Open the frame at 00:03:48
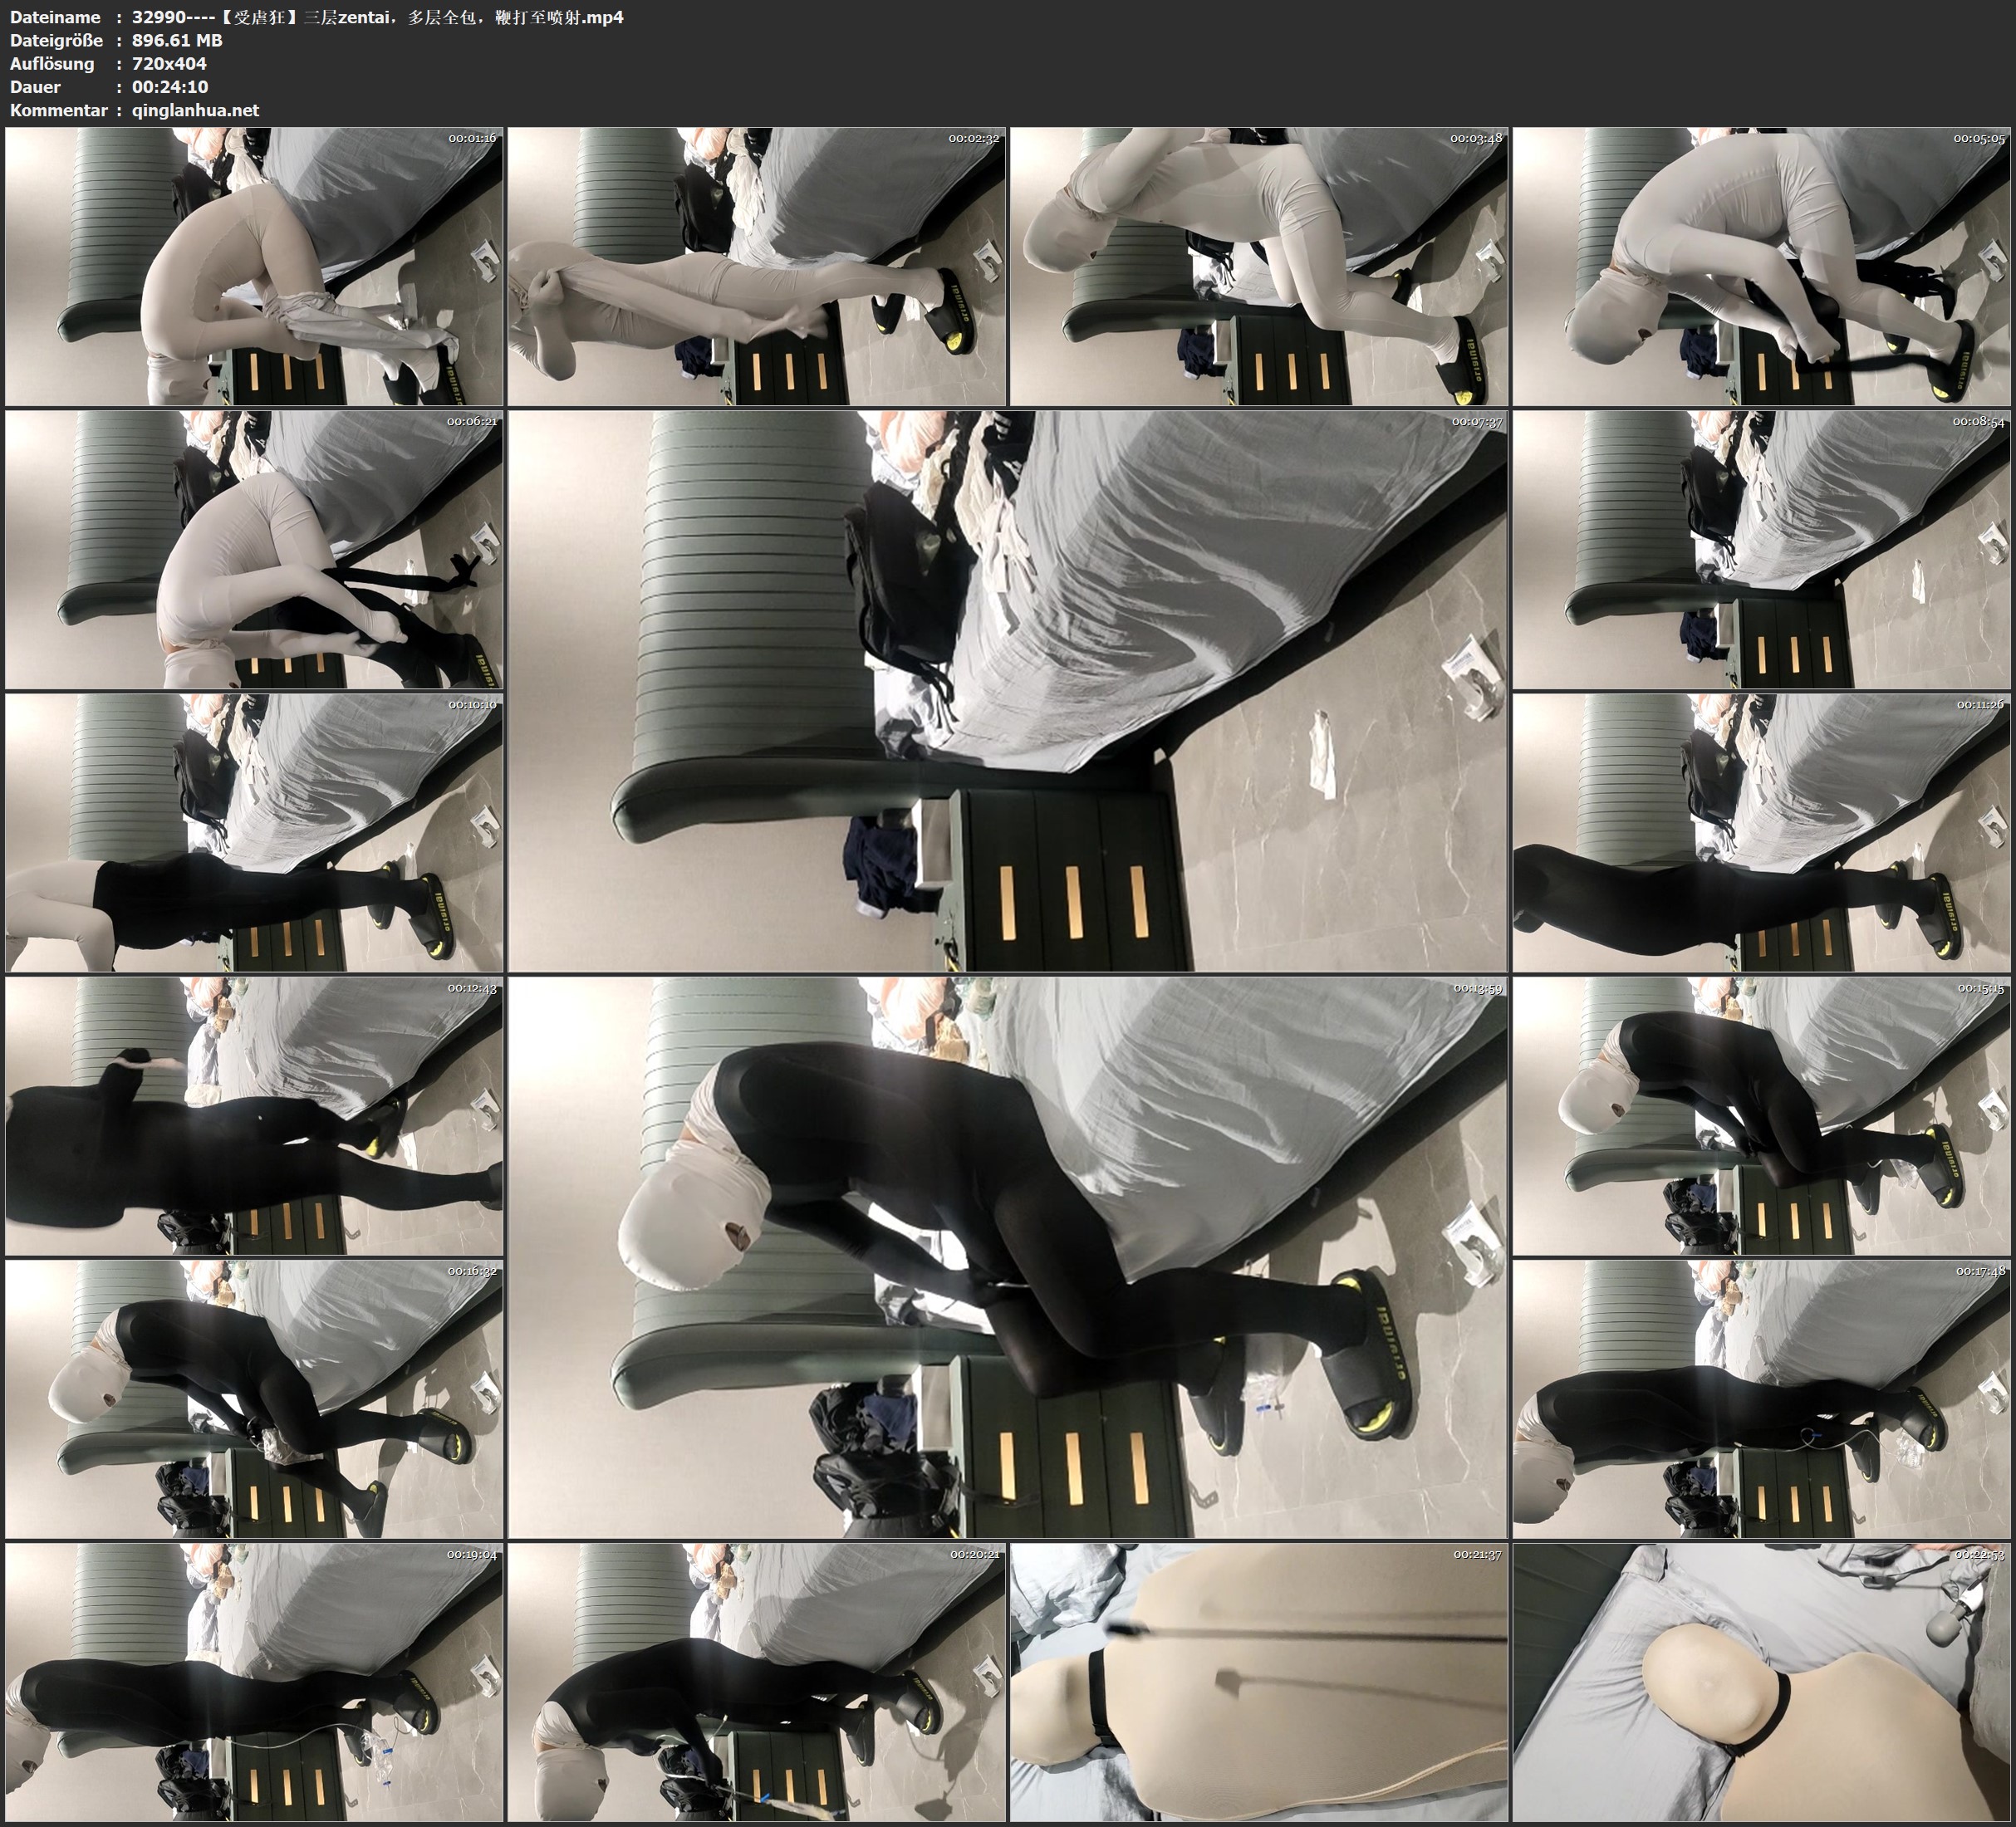Viewport: 2016px width, 1827px height. (x=1258, y=266)
